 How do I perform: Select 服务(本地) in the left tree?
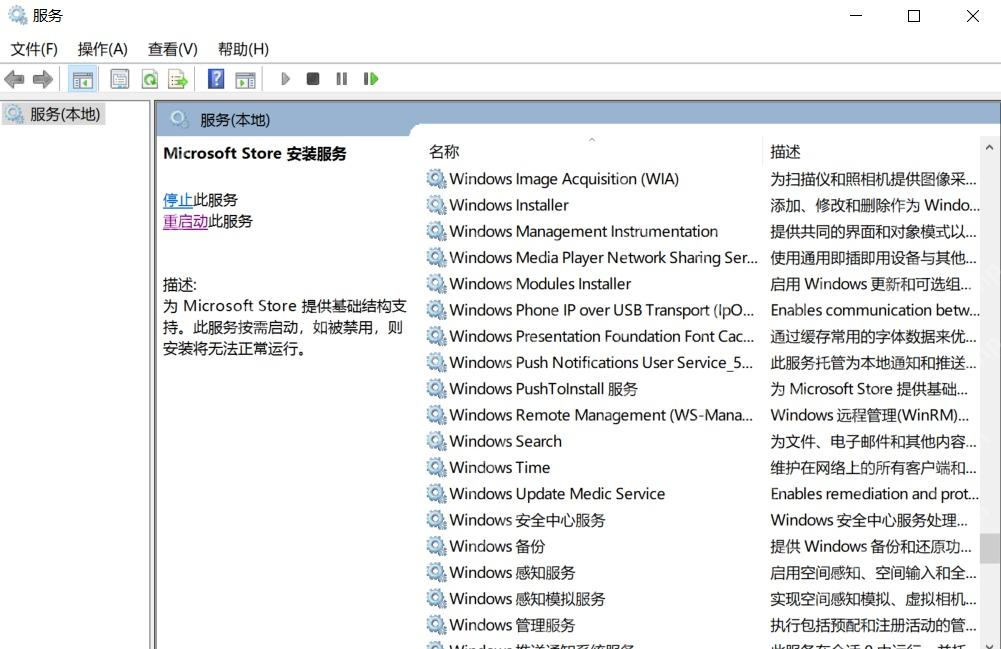pos(54,114)
